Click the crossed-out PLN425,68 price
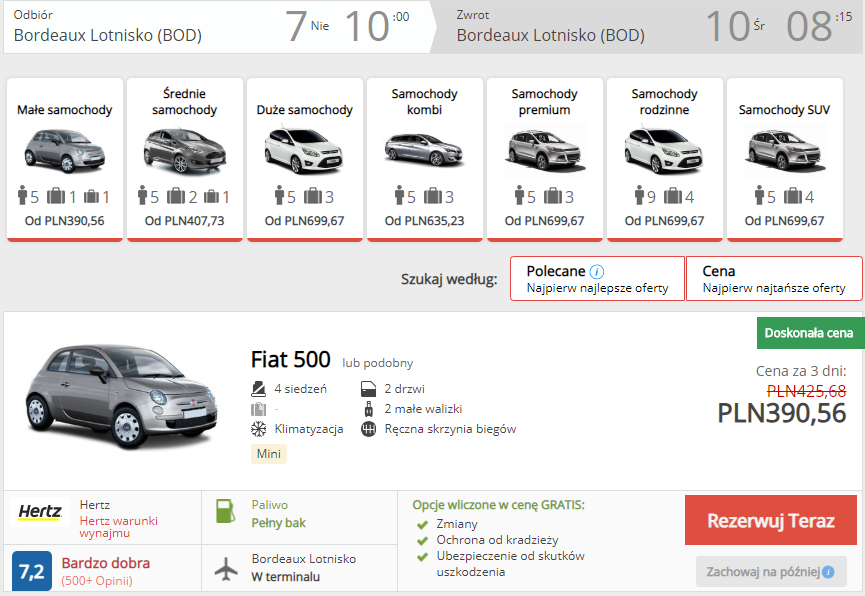865x596 pixels. coord(806,391)
